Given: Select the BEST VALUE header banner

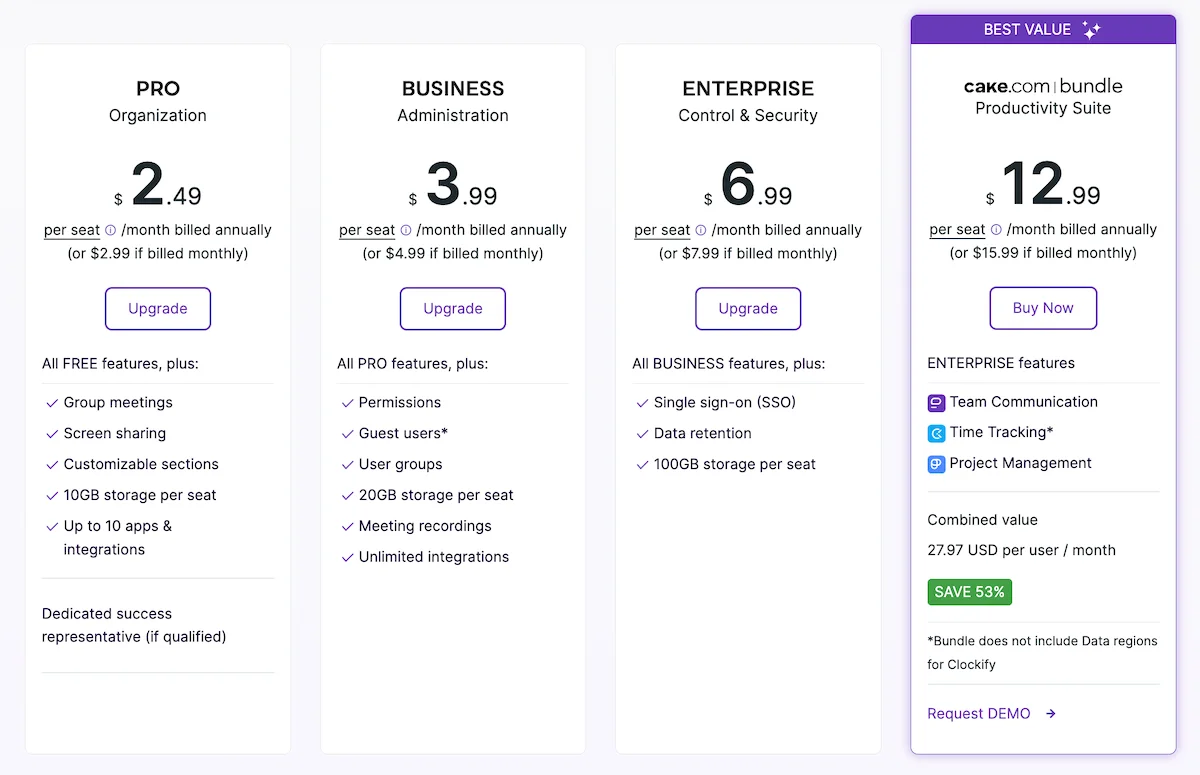Looking at the screenshot, I should pyautogui.click(x=1043, y=29).
